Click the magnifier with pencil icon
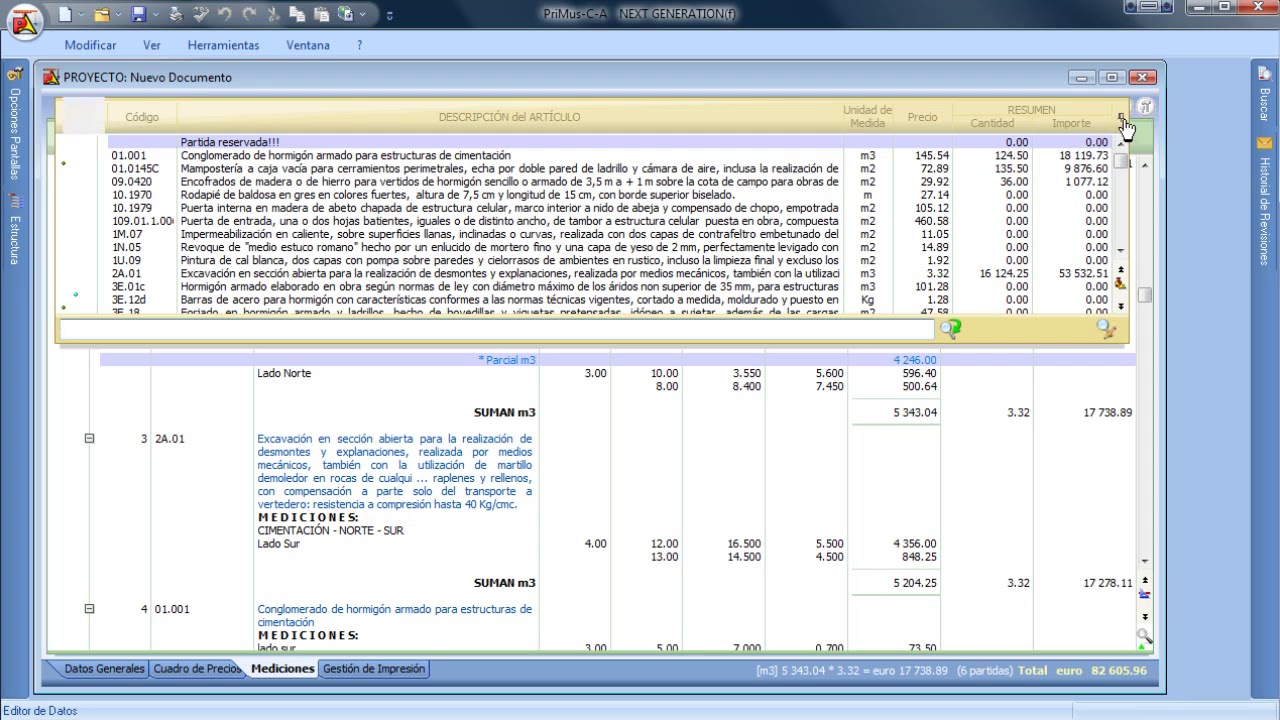Screen dimensions: 1280x720 click(x=1106, y=328)
